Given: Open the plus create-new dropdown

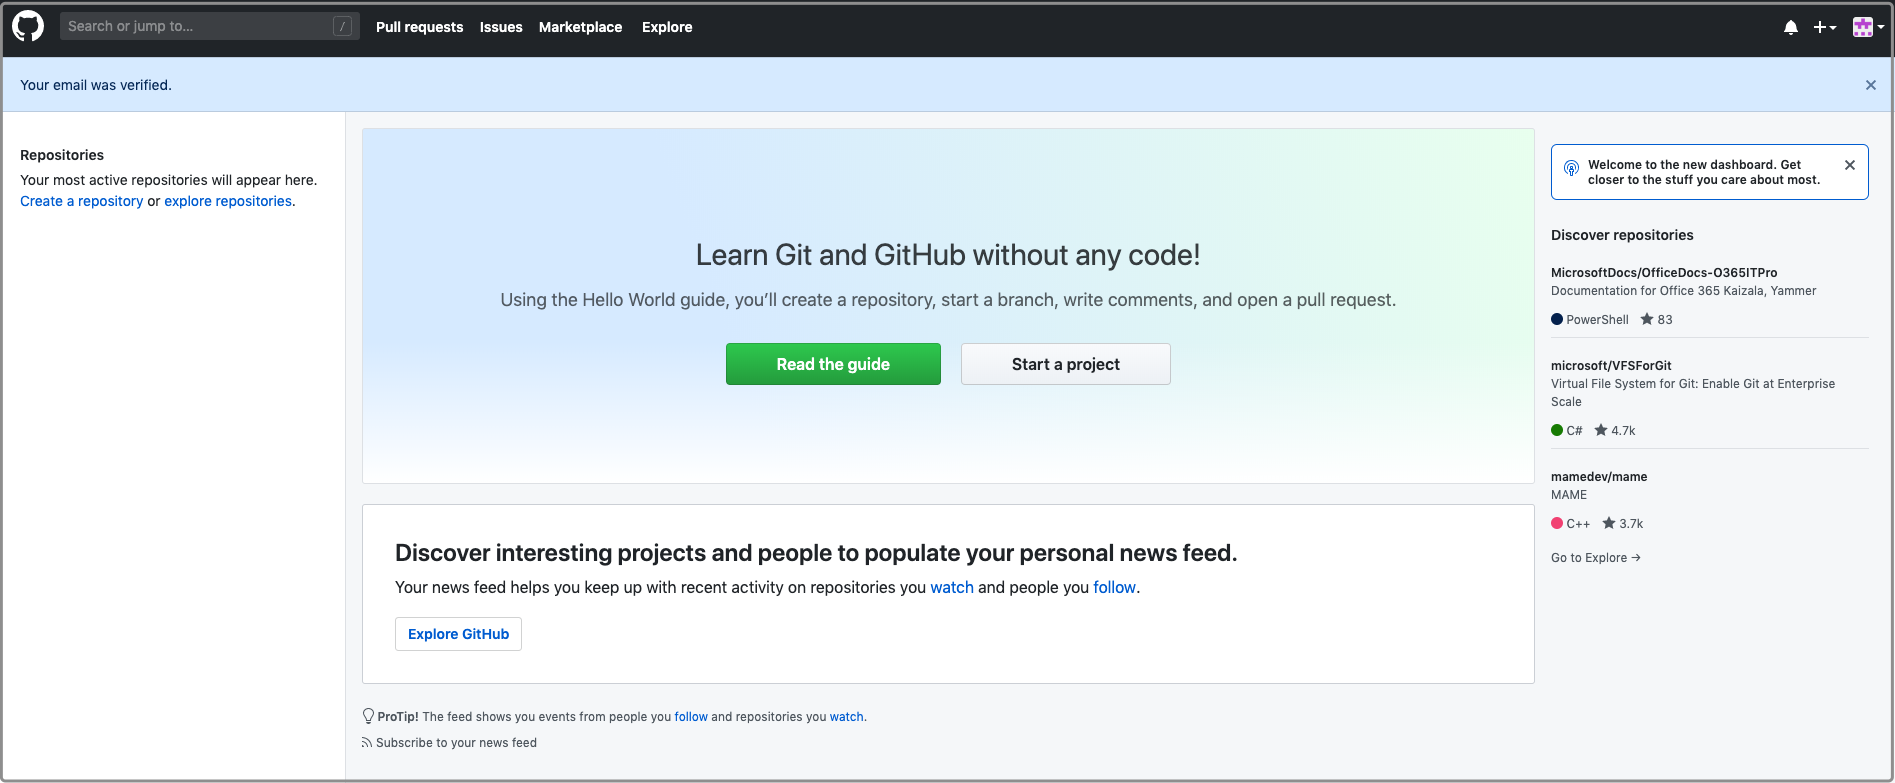Looking at the screenshot, I should click(1824, 28).
